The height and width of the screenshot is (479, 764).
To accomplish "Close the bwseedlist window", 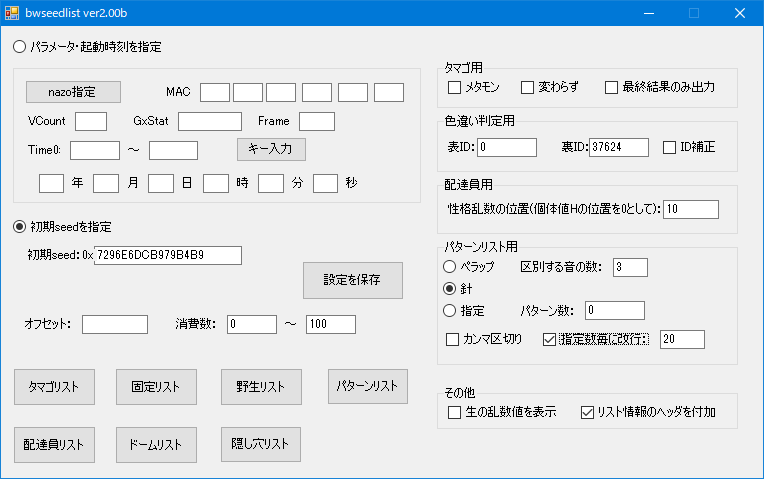I will click(740, 13).
